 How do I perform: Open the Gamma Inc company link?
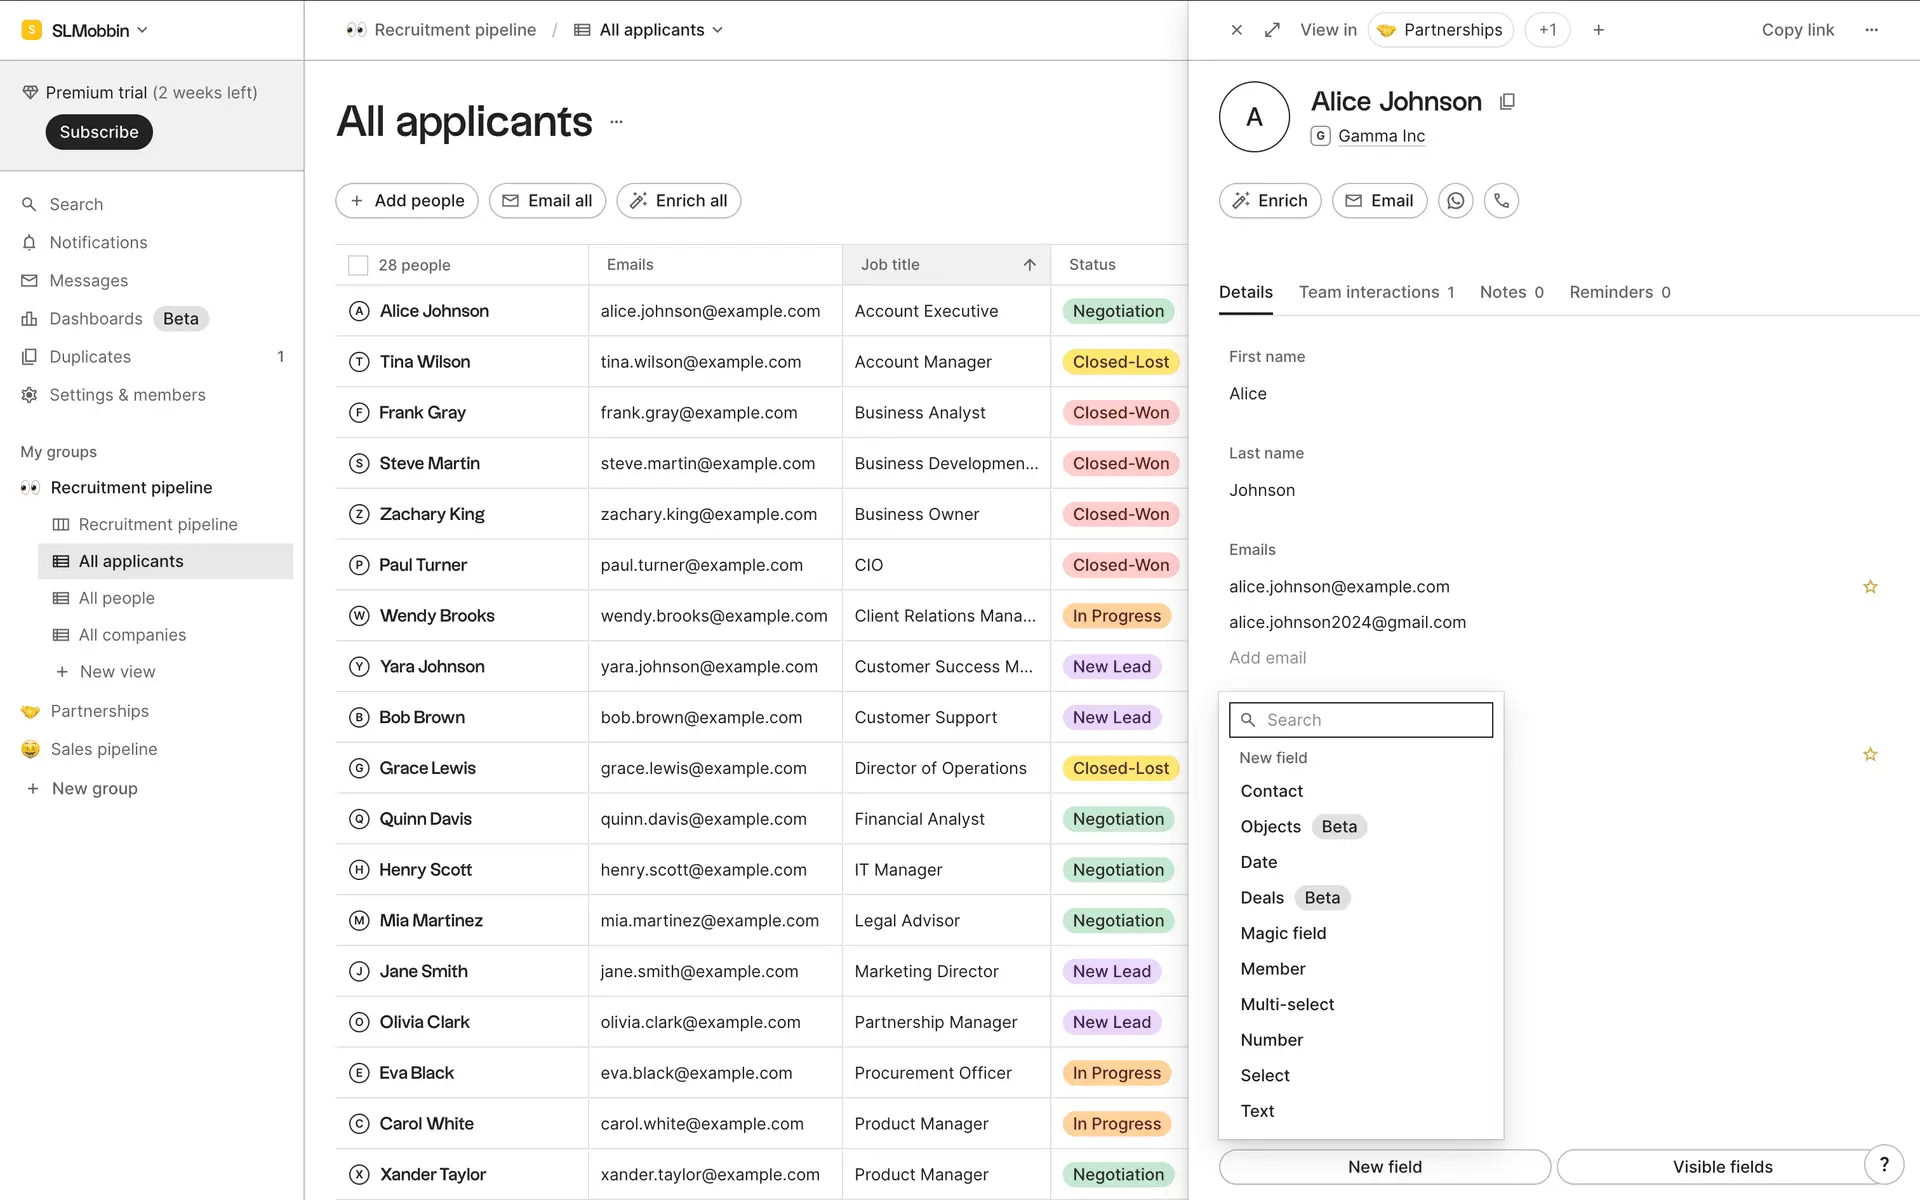coord(1382,136)
